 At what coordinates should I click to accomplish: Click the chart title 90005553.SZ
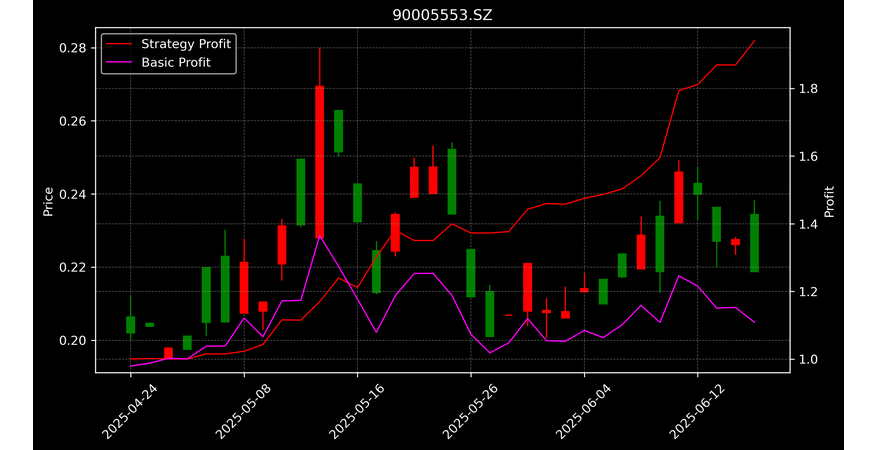[x=442, y=15]
